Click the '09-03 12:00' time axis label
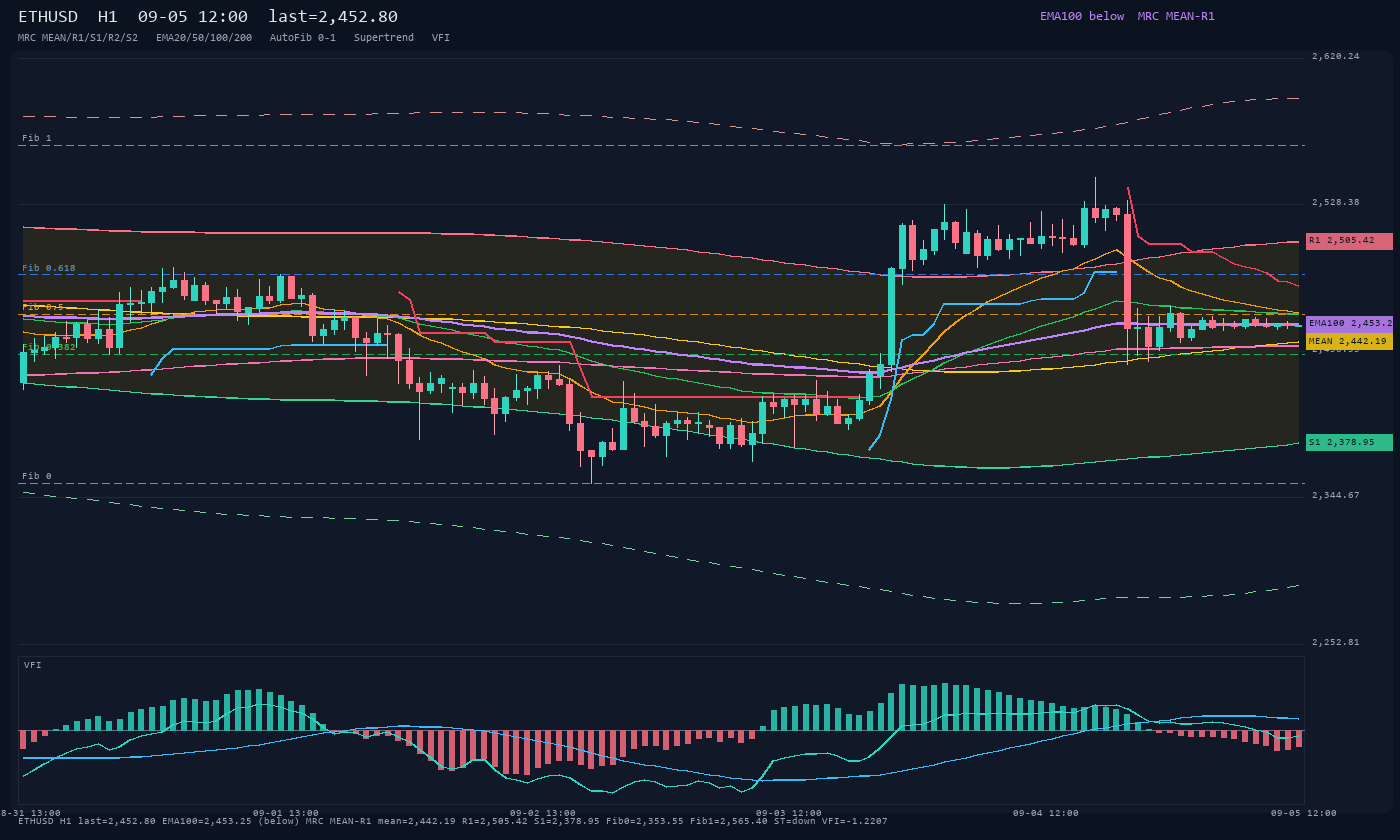Image resolution: width=1400 pixels, height=840 pixels. point(789,813)
